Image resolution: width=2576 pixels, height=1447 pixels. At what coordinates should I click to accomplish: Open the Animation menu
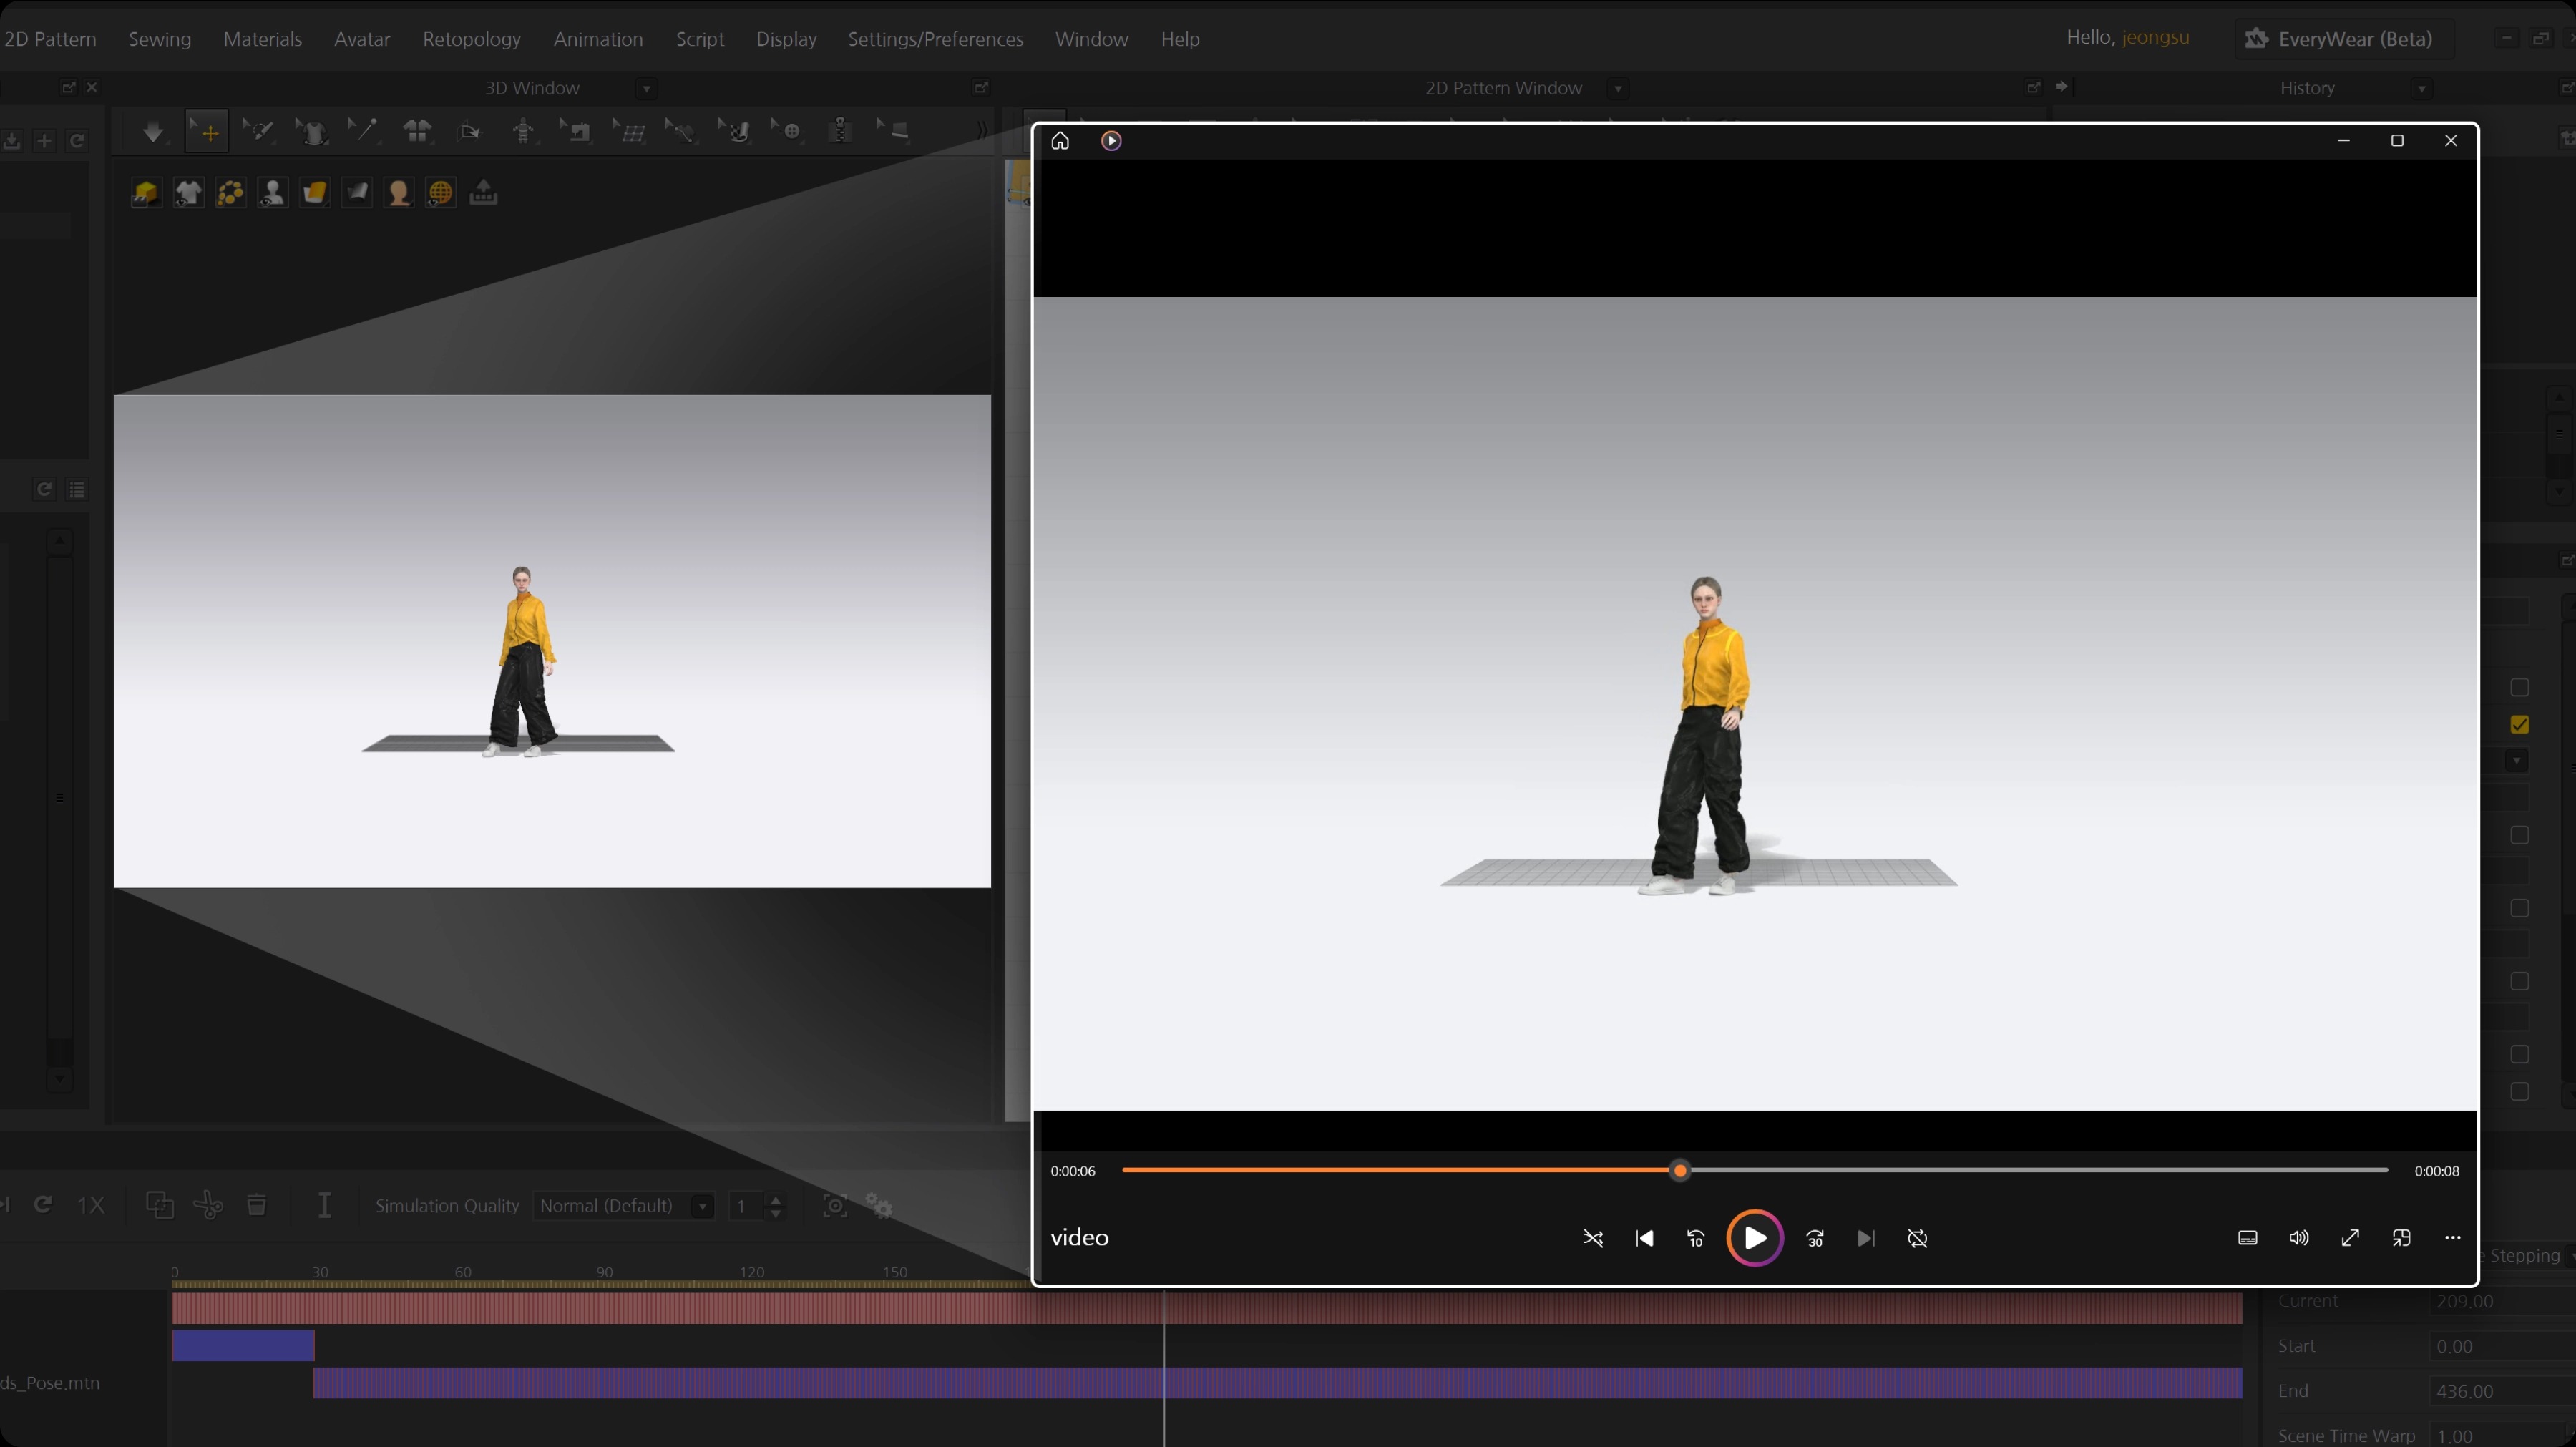pyautogui.click(x=597, y=39)
